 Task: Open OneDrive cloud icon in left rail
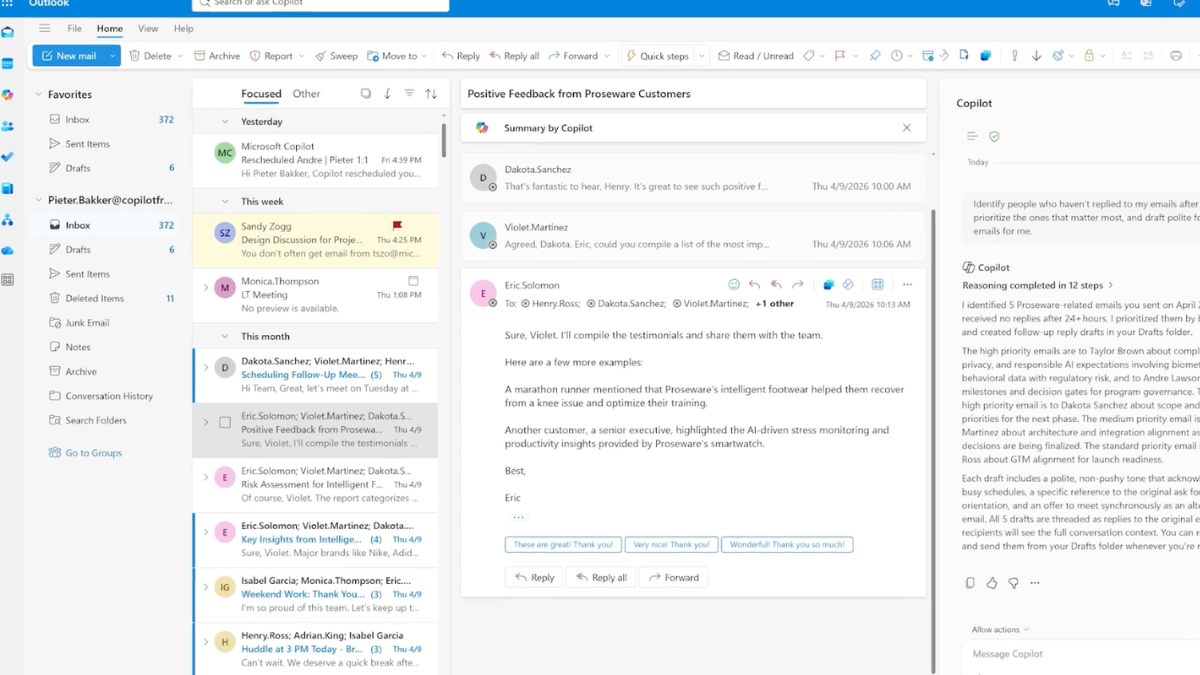[7, 250]
